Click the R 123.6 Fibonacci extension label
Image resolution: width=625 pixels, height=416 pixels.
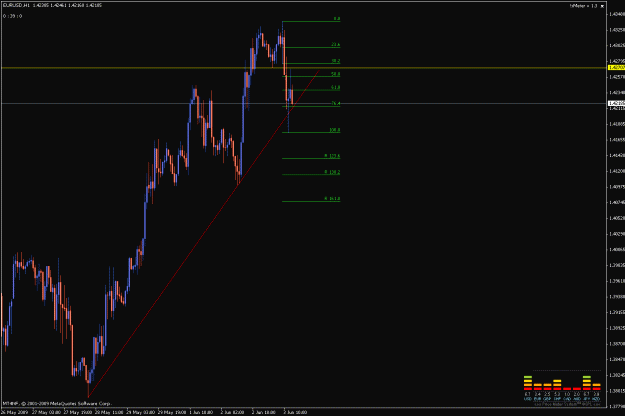click(x=332, y=156)
